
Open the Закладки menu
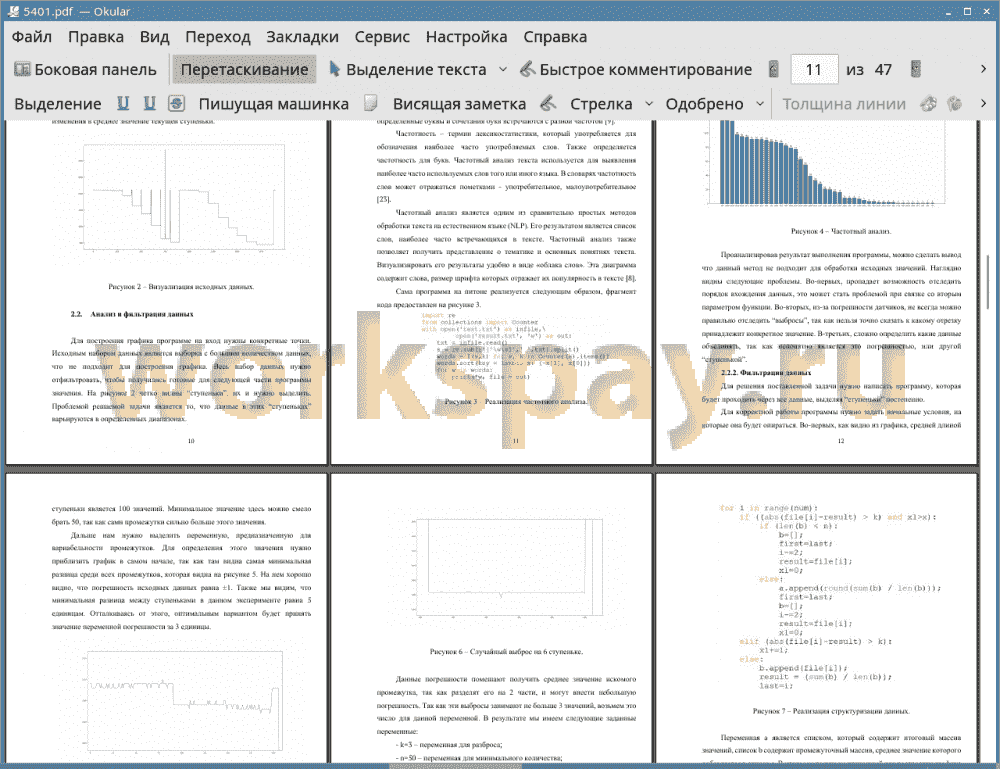pos(302,37)
